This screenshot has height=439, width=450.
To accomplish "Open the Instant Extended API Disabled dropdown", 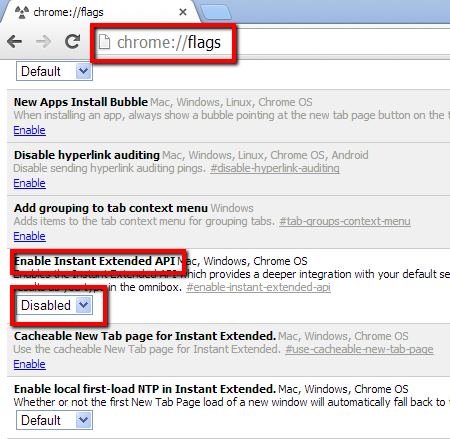I will click(x=54, y=305).
